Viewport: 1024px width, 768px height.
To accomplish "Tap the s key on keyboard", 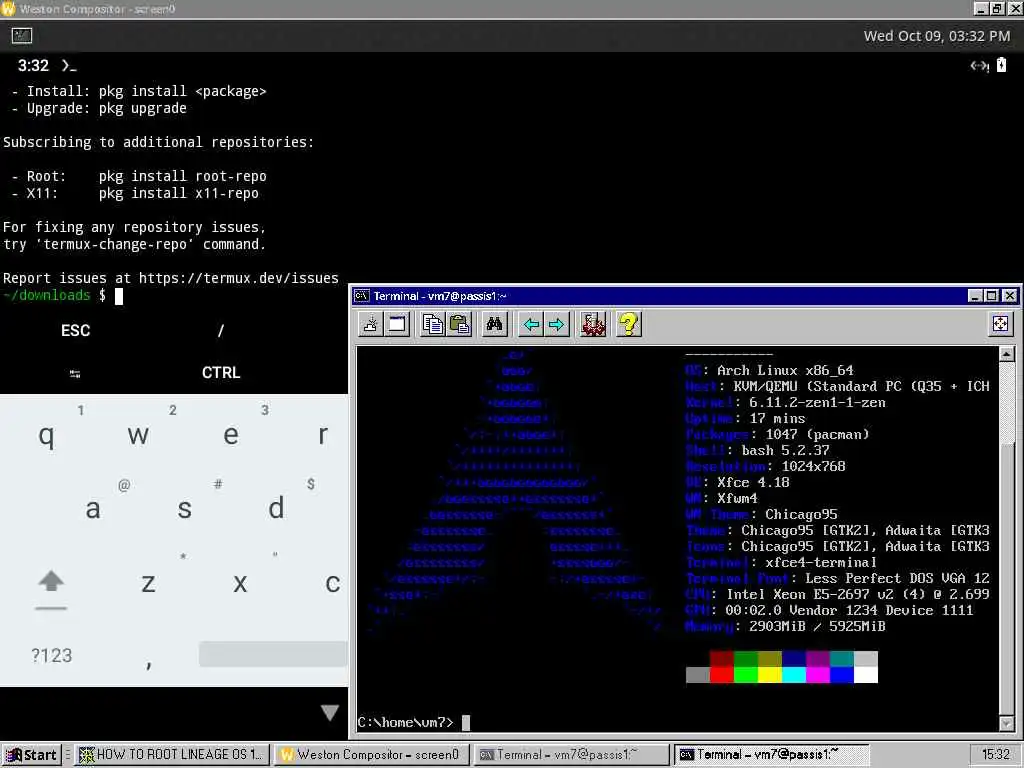I will point(185,509).
